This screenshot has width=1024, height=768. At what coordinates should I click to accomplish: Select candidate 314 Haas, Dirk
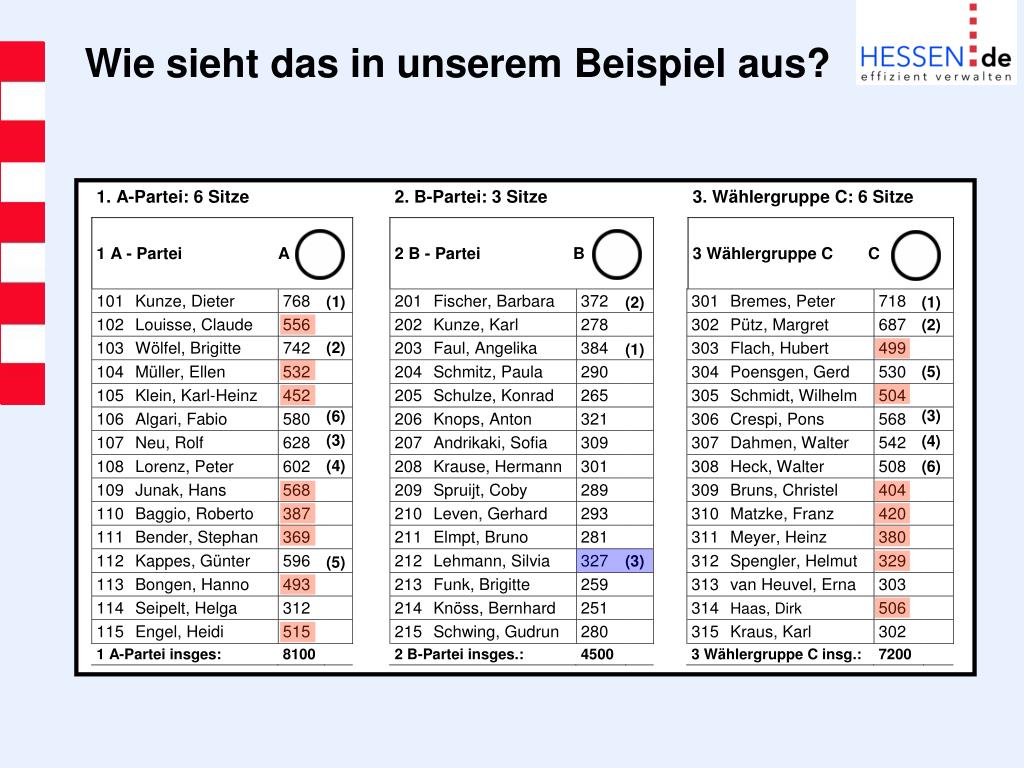pos(766,608)
